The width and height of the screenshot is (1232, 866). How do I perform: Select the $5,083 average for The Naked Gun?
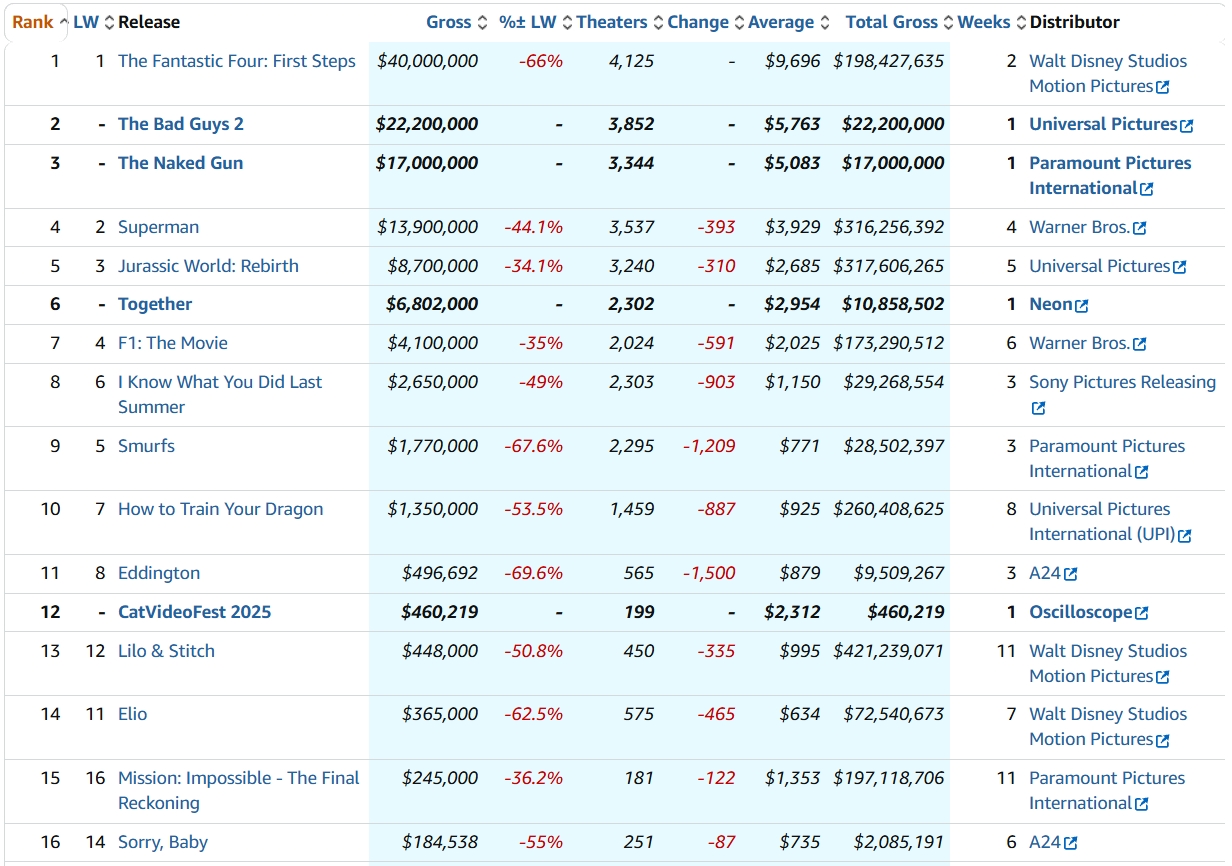(792, 163)
